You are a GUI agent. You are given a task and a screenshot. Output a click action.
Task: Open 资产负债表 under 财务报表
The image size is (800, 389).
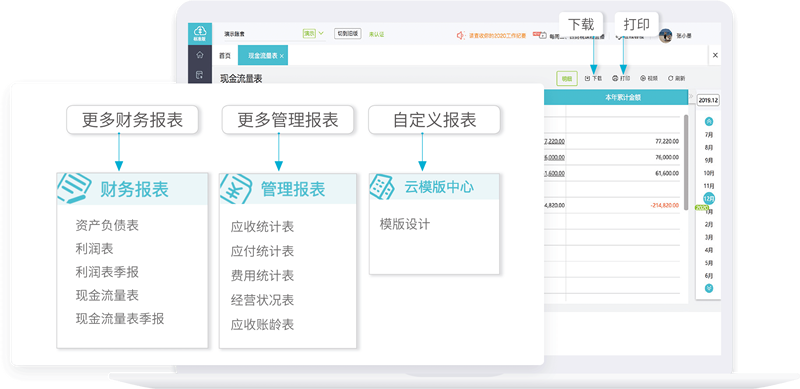click(107, 225)
